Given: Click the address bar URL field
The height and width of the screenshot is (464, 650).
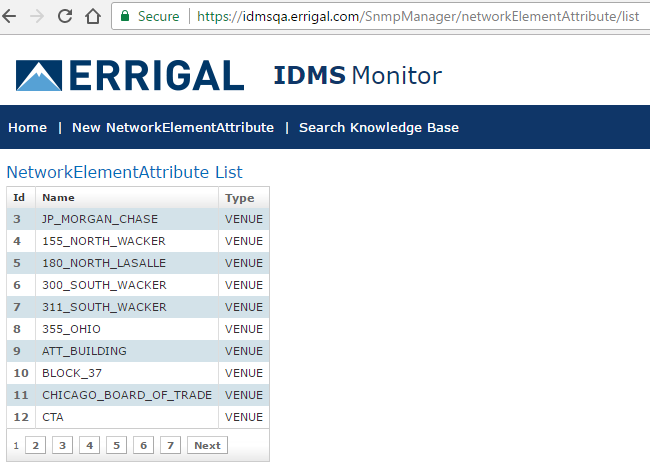Looking at the screenshot, I should tap(420, 16).
